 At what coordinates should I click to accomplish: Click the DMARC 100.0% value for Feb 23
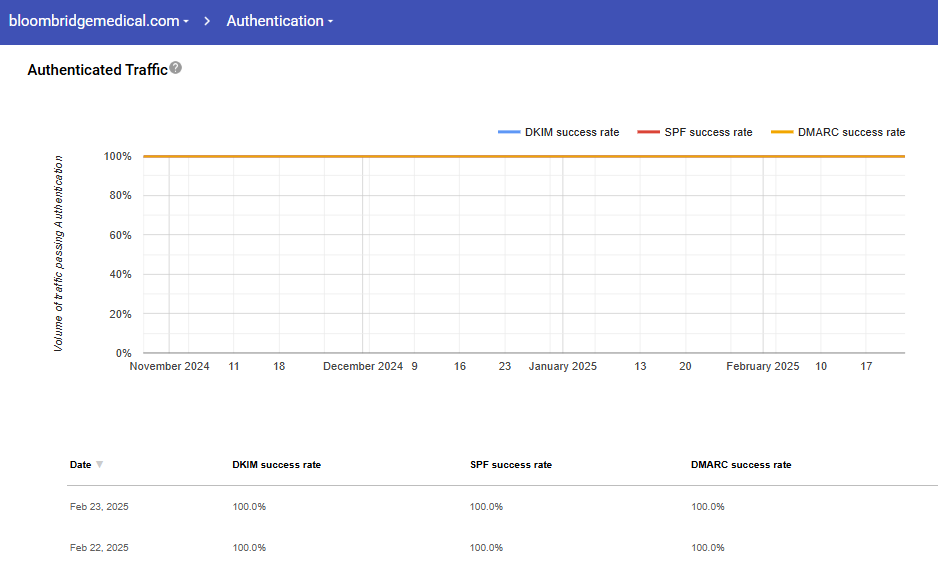coord(707,507)
